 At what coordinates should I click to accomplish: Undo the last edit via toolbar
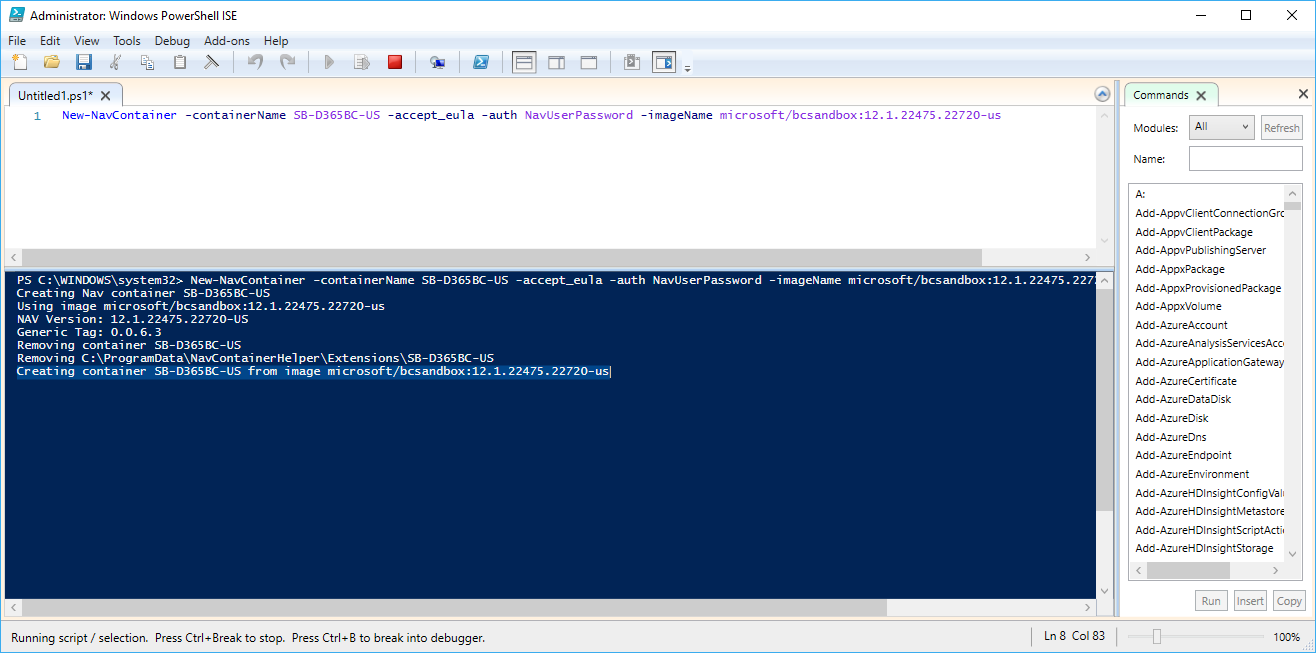coord(254,61)
